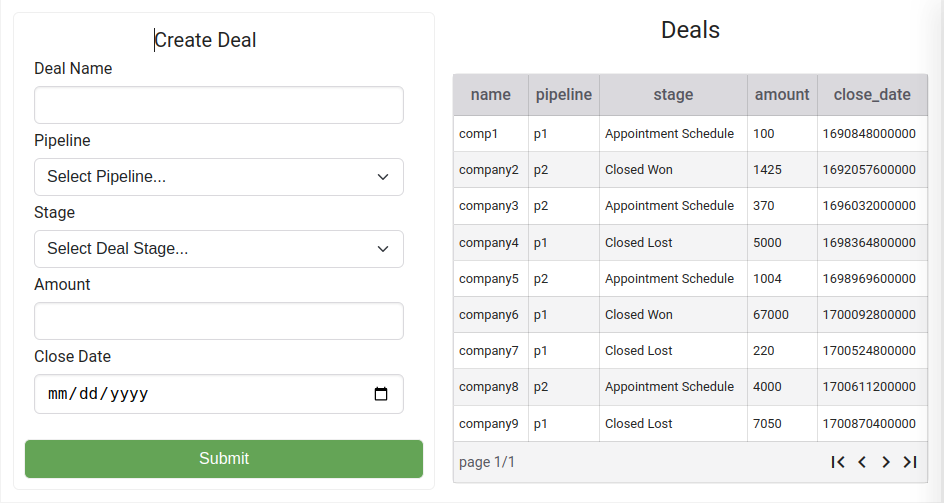Sort table by the name column header

(491, 95)
